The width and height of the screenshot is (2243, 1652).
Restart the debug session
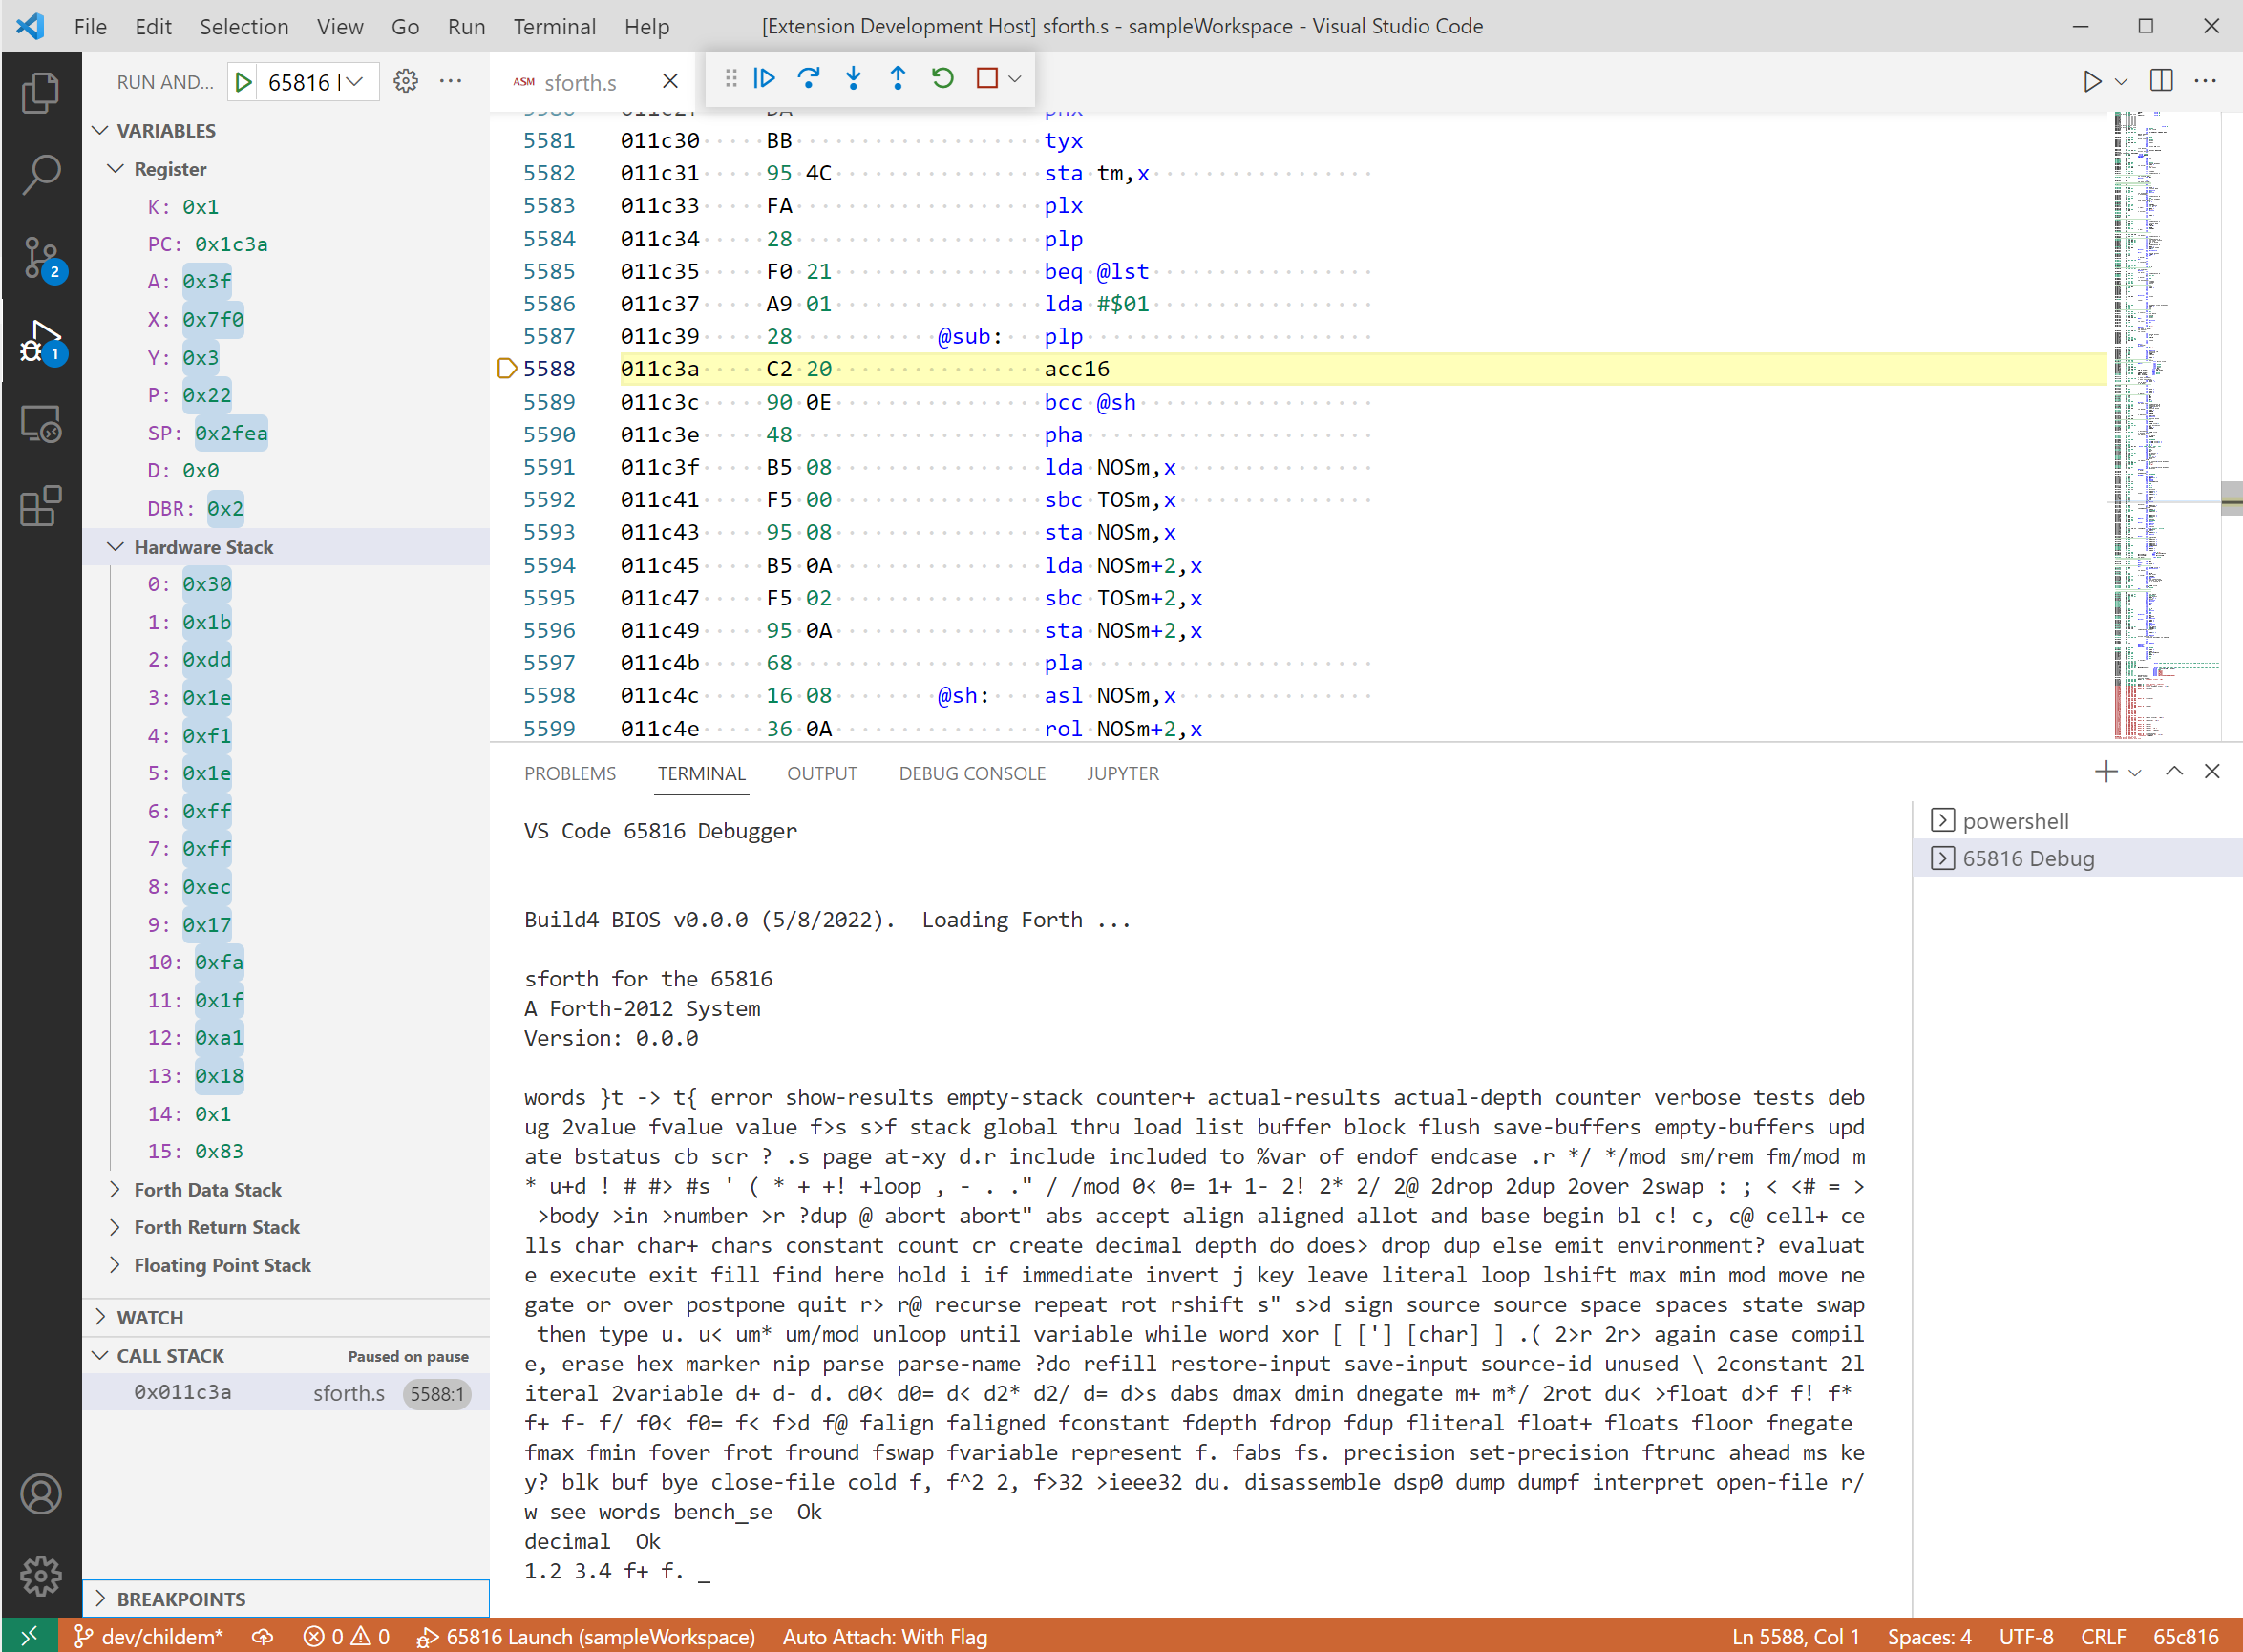click(942, 78)
